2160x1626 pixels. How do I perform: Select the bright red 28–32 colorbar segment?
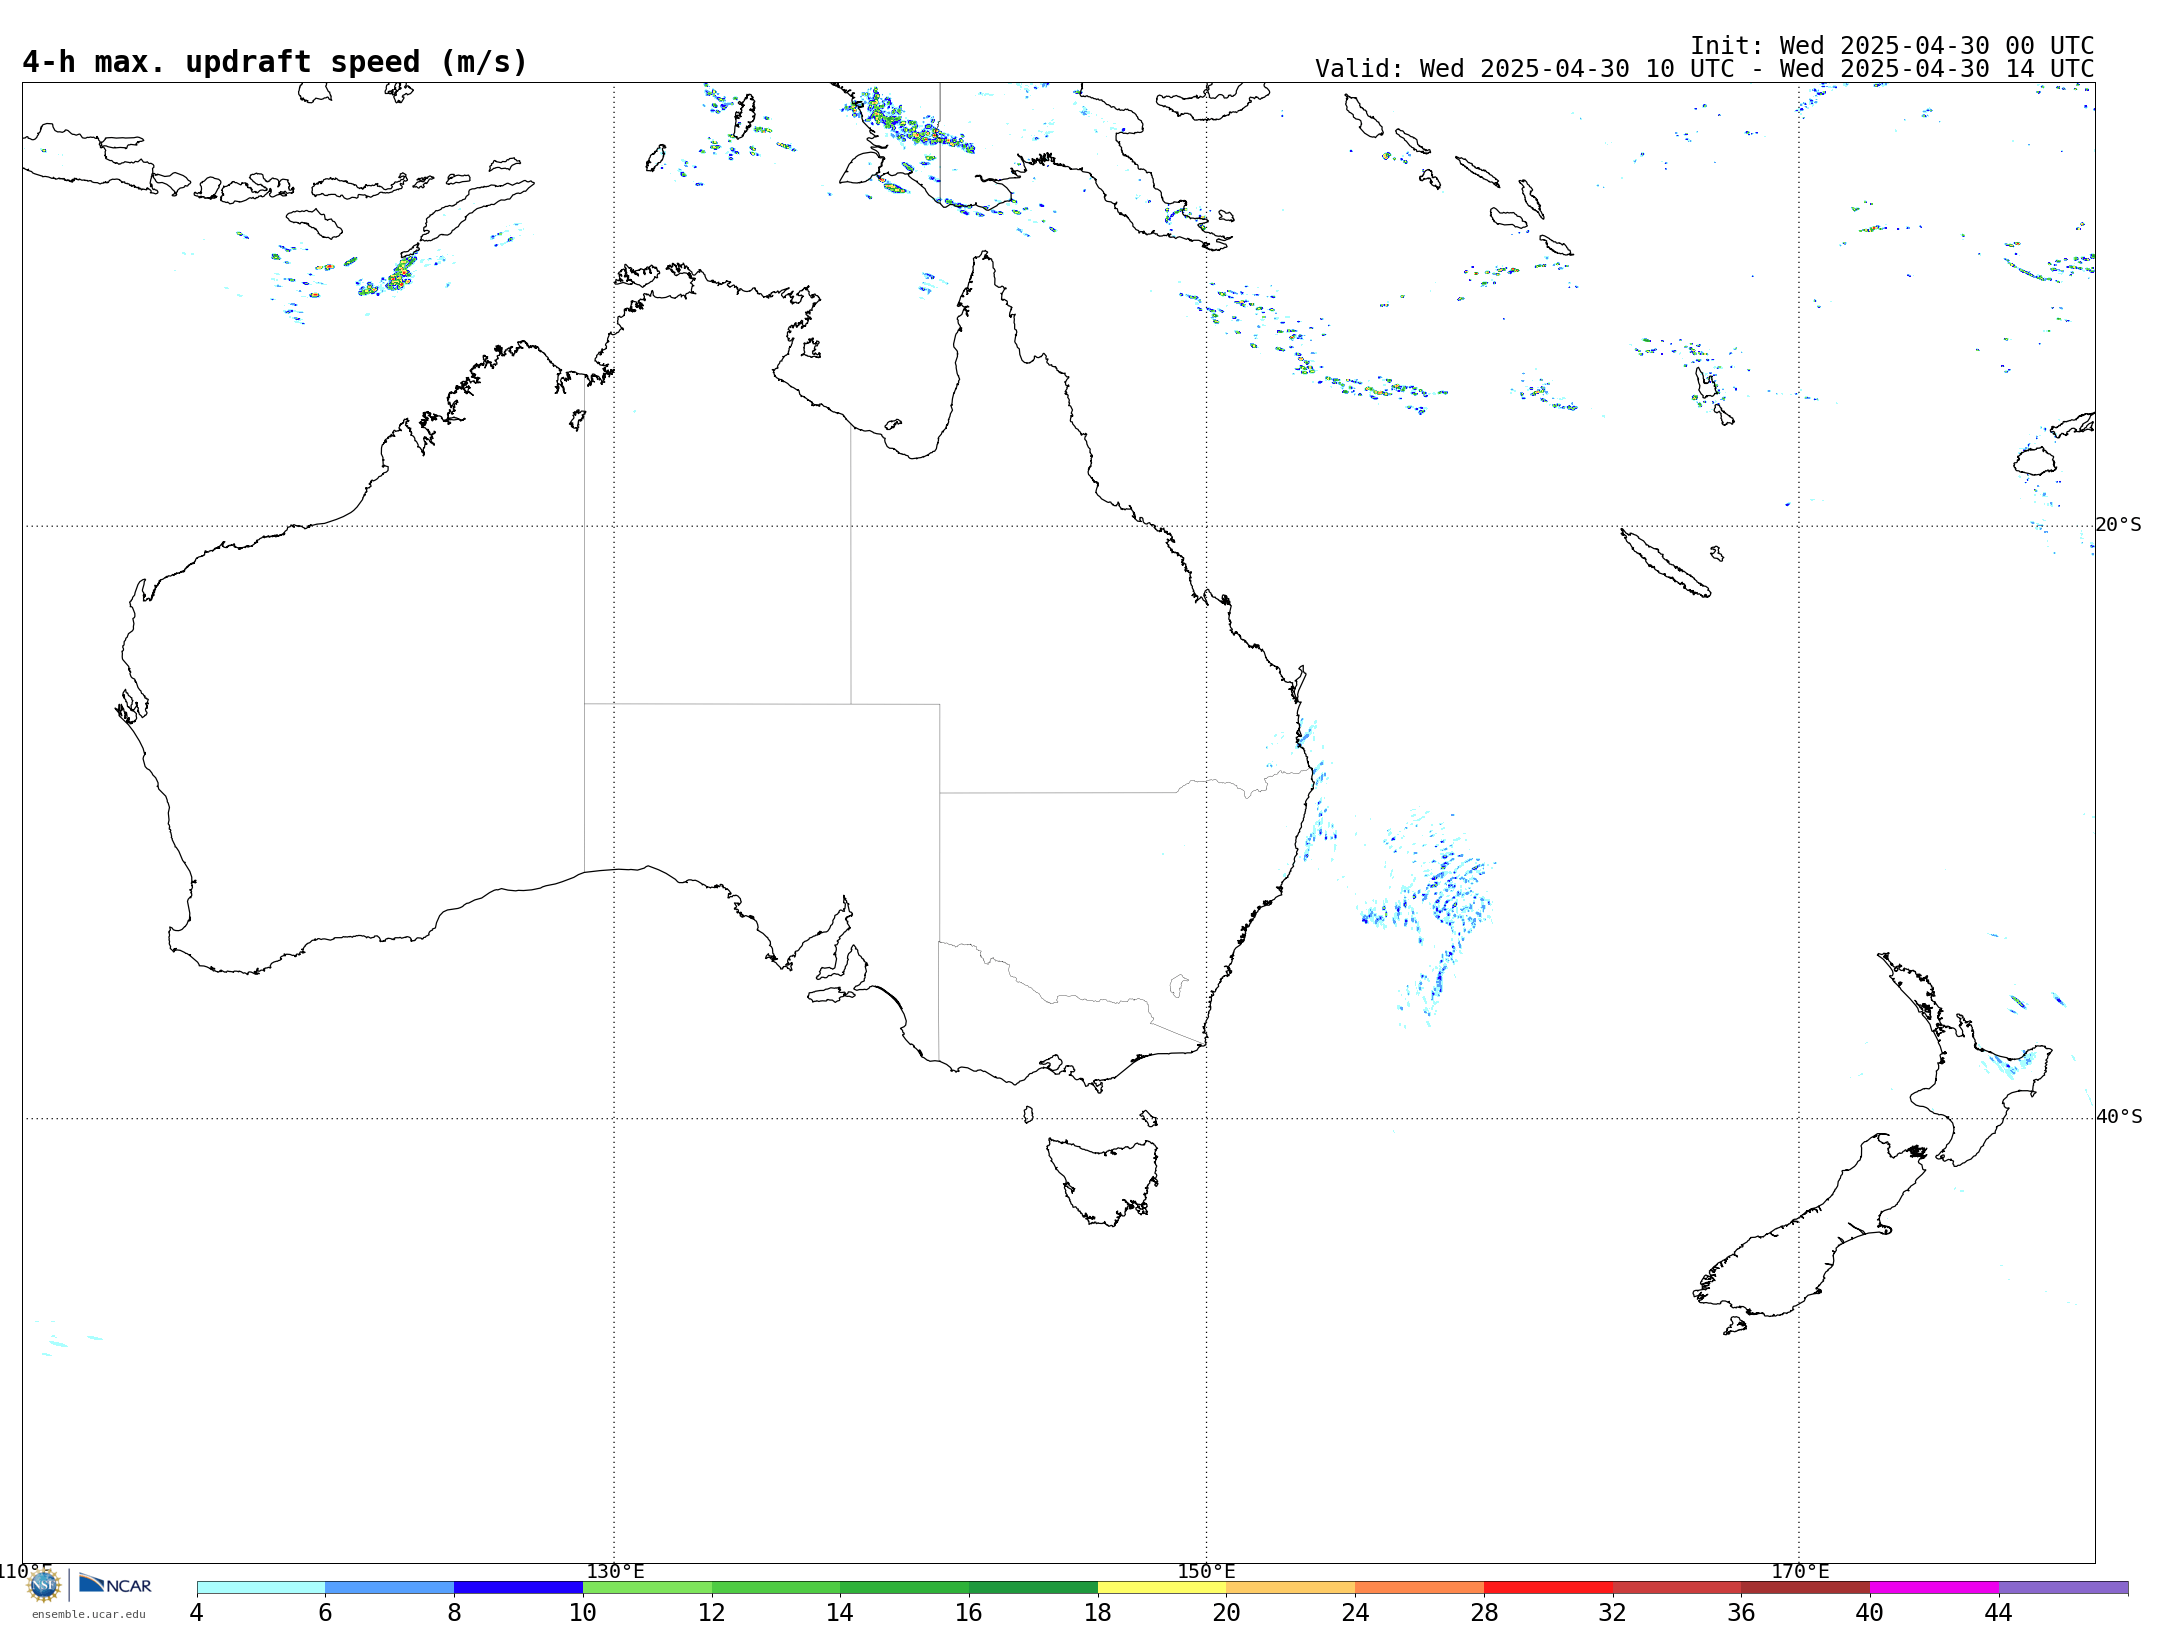[1548, 1588]
